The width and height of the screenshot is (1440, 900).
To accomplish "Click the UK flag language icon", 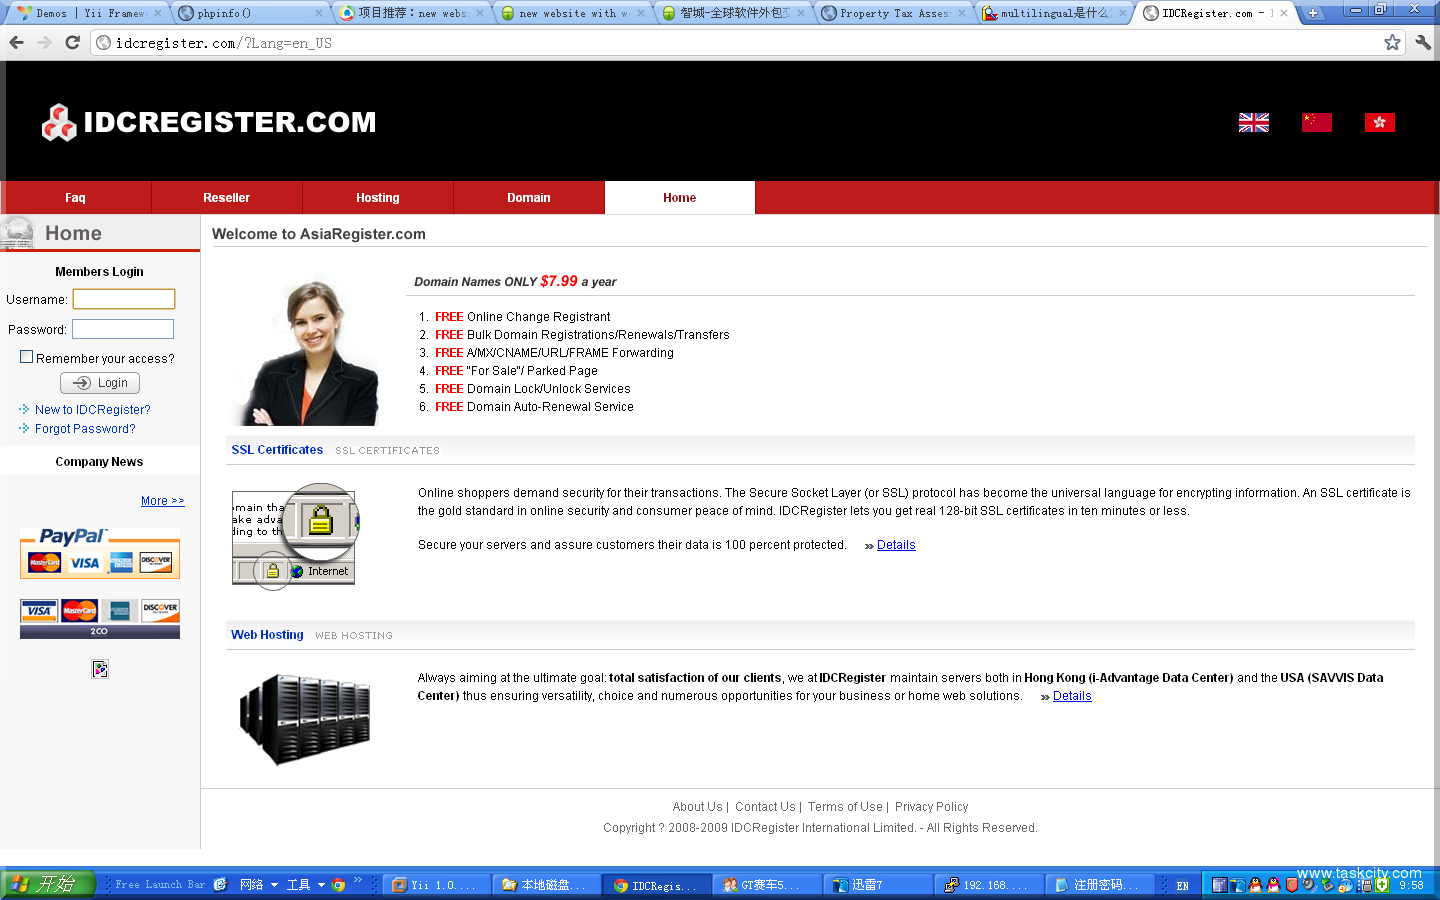I will [x=1253, y=122].
